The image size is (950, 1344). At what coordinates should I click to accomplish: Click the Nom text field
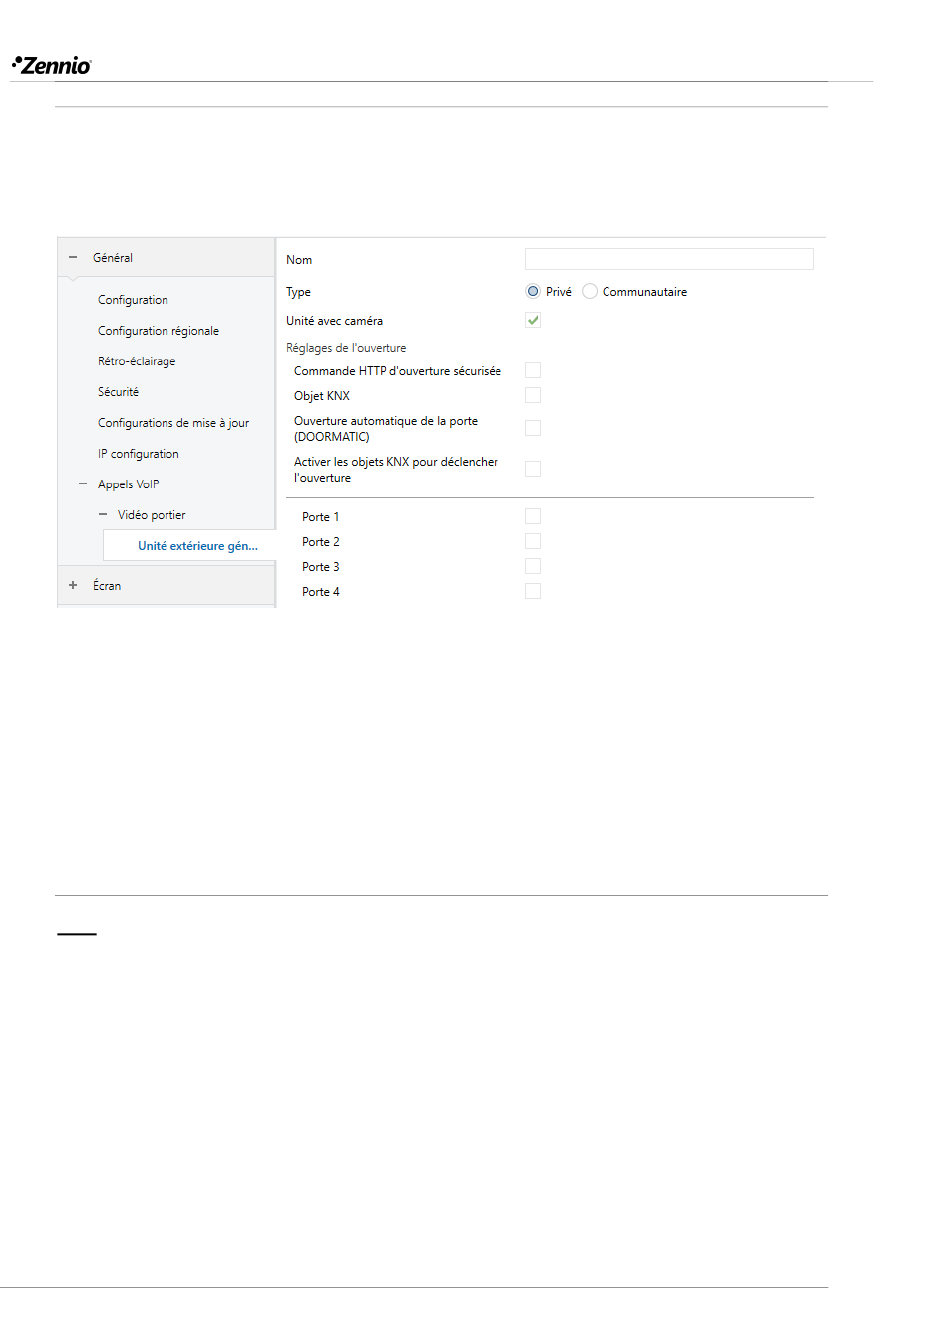(669, 259)
